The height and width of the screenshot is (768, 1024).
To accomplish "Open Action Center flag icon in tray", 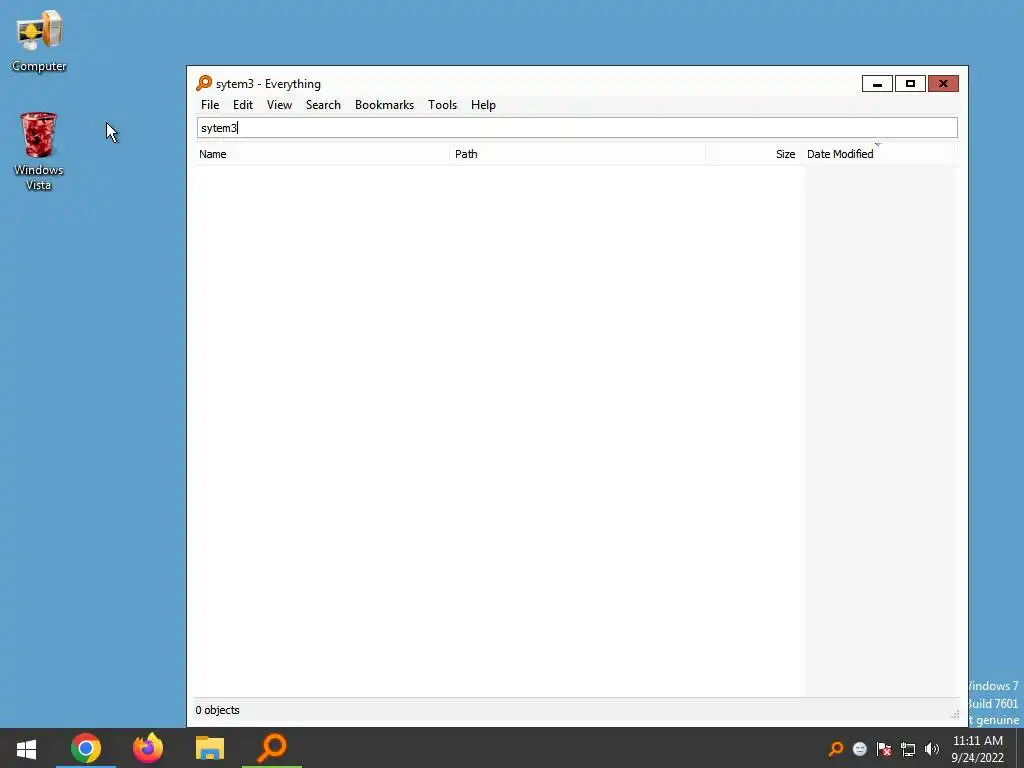I will (884, 749).
